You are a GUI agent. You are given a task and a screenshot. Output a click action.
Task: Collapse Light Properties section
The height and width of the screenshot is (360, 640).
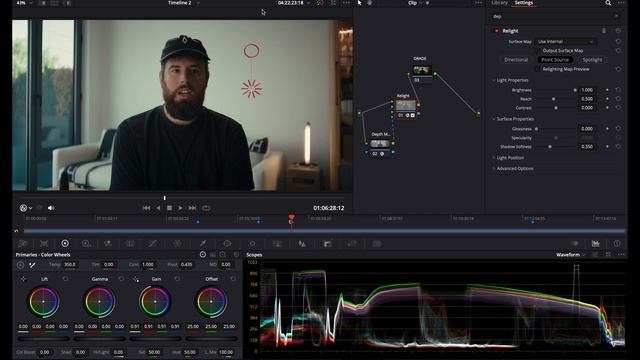(x=493, y=80)
